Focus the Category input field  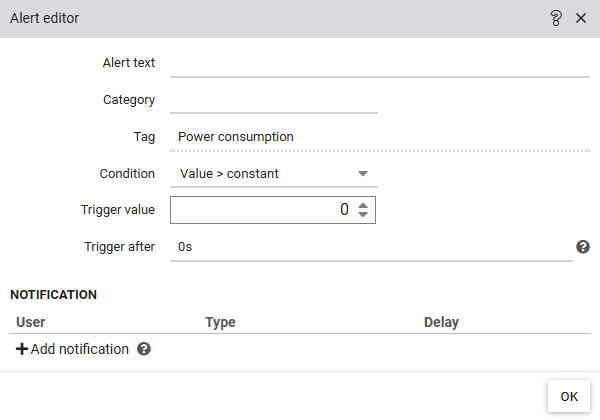tap(274, 100)
